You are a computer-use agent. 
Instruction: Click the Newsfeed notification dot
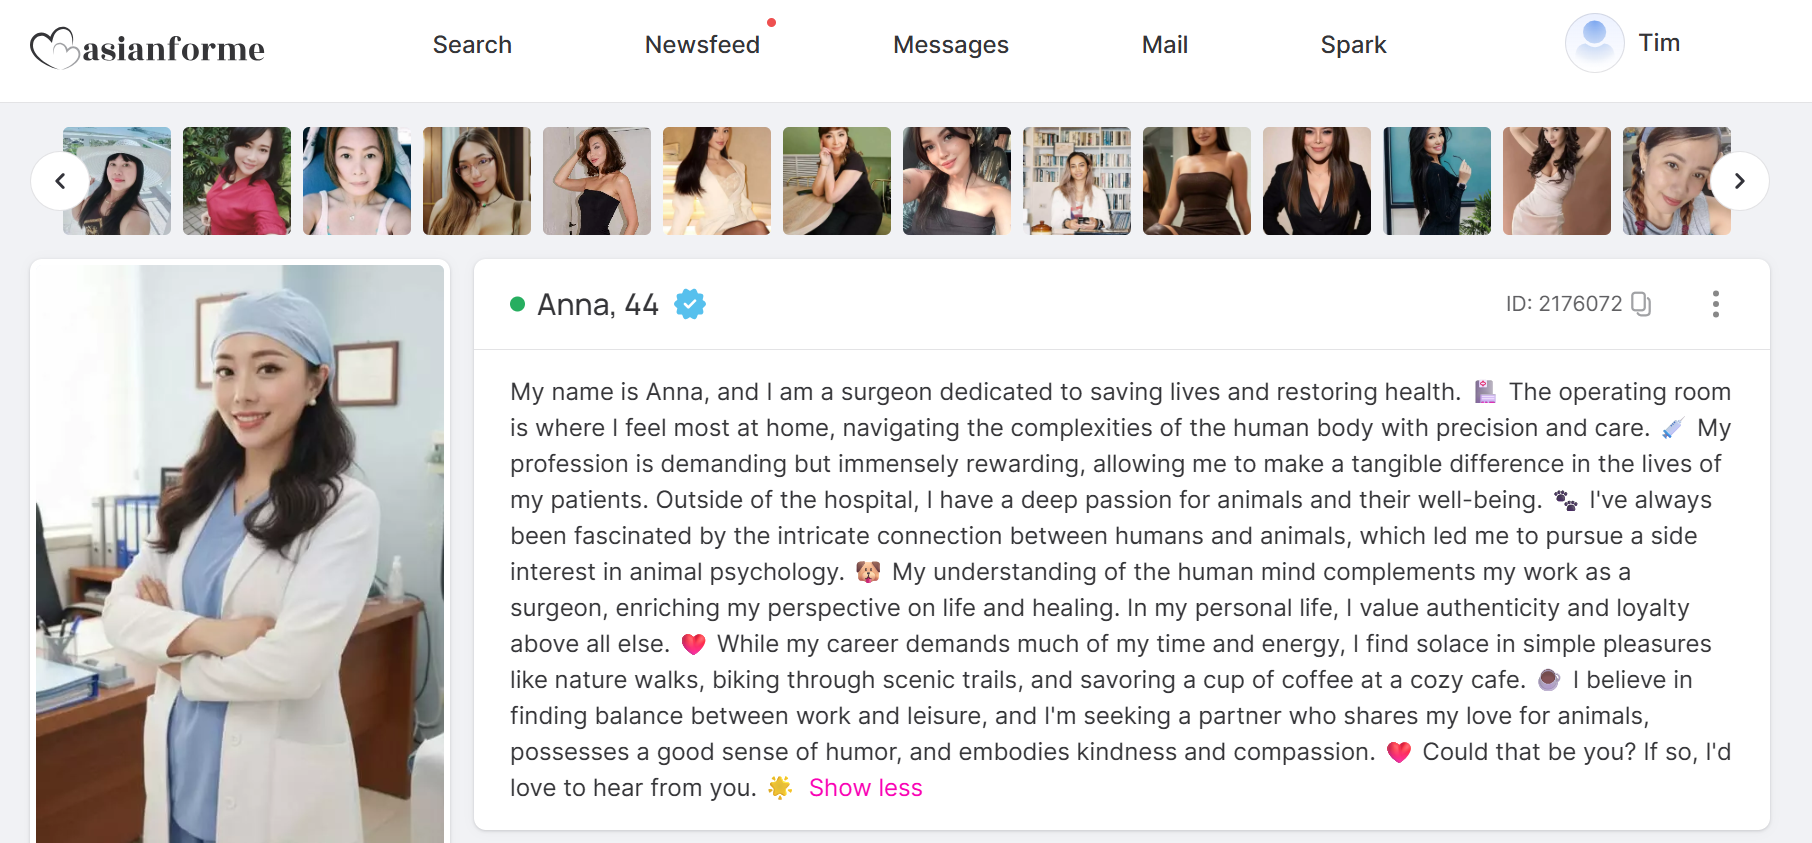[x=771, y=23]
